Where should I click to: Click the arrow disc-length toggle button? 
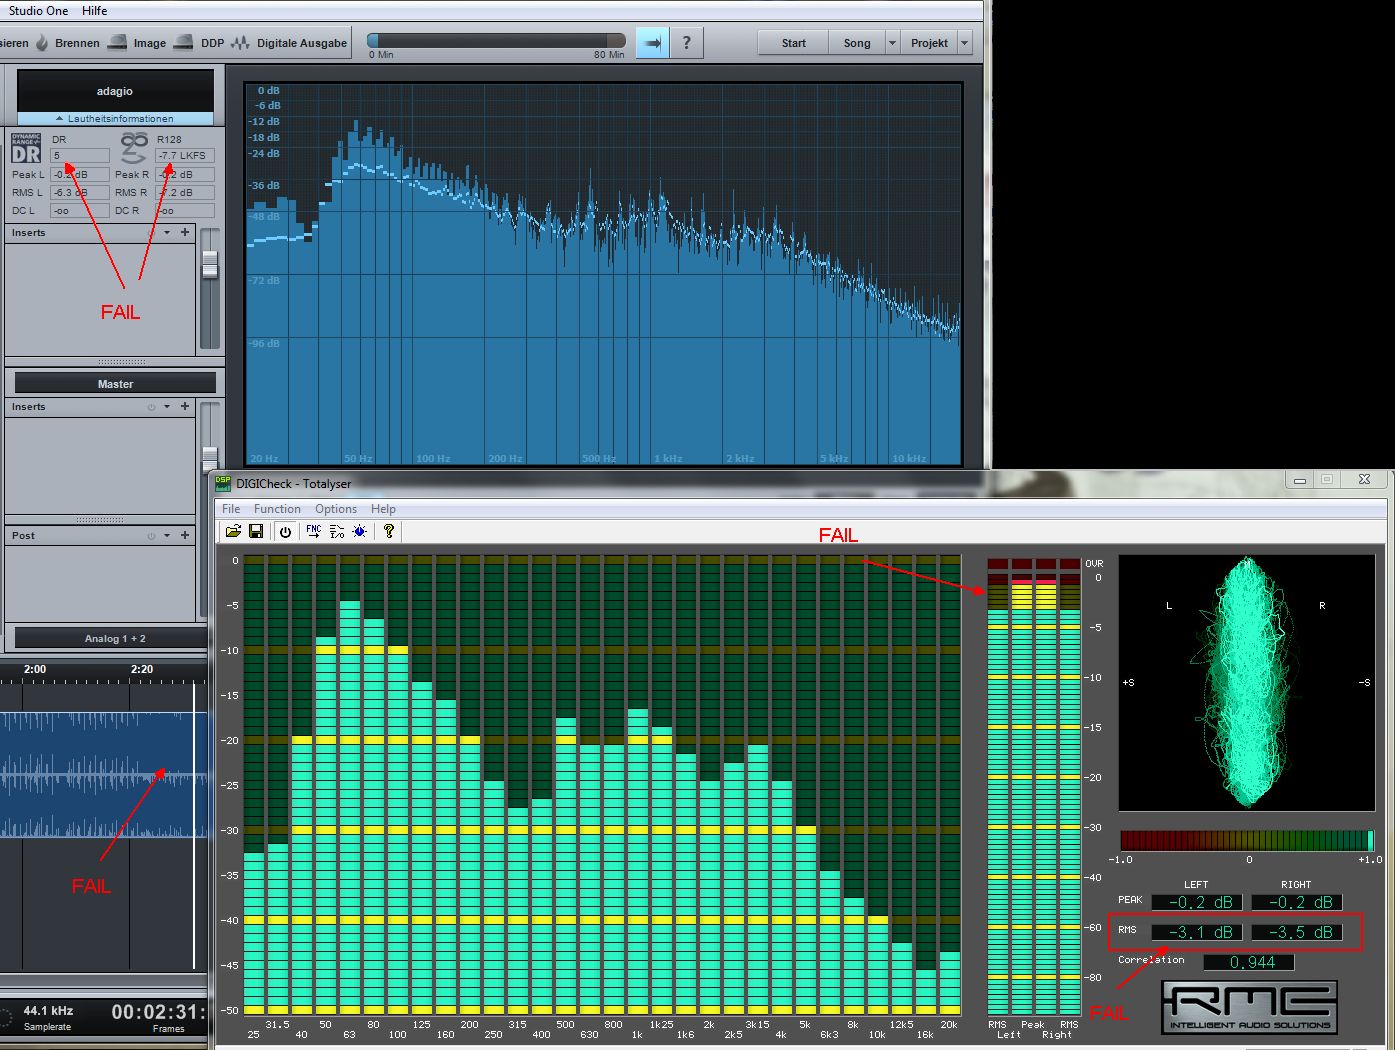coord(652,43)
